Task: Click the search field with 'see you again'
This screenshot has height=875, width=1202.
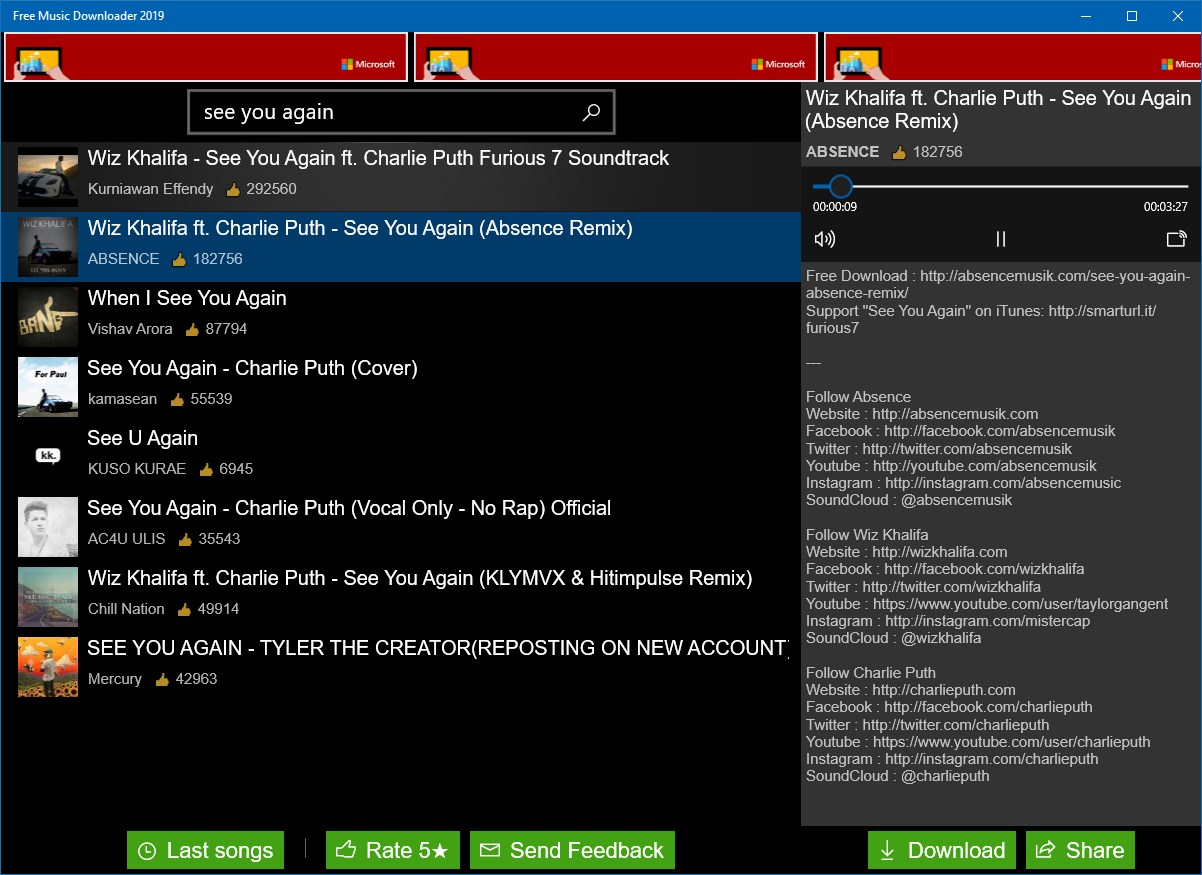Action: pyautogui.click(x=401, y=112)
